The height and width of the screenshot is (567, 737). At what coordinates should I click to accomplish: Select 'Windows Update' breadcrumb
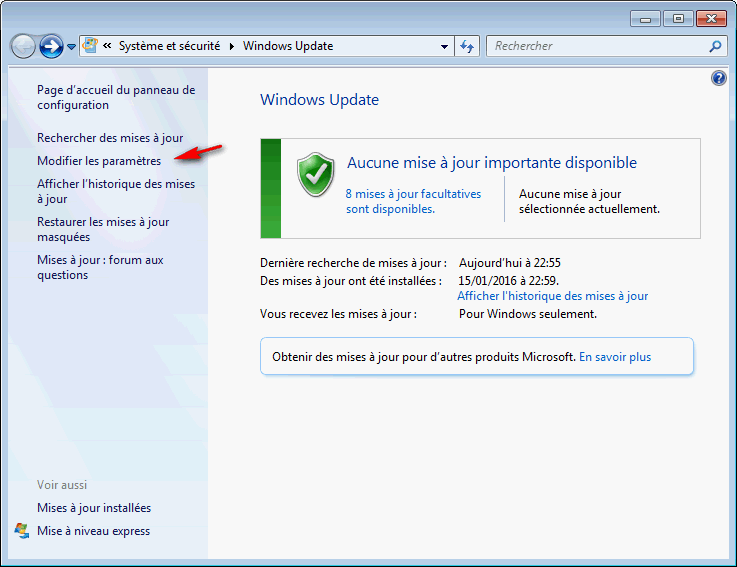click(x=288, y=46)
